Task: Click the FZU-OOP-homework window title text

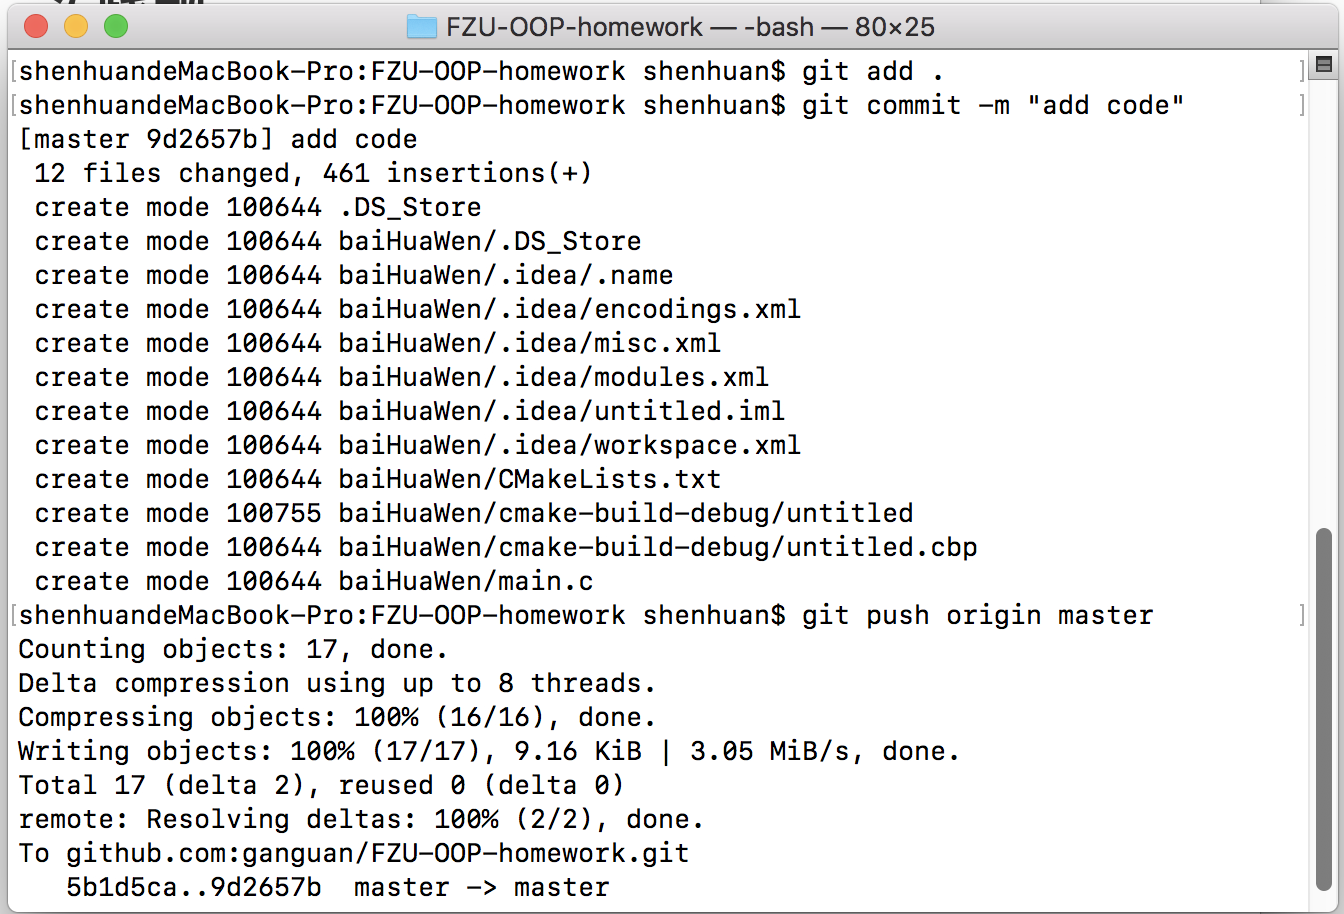Action: coord(574,27)
